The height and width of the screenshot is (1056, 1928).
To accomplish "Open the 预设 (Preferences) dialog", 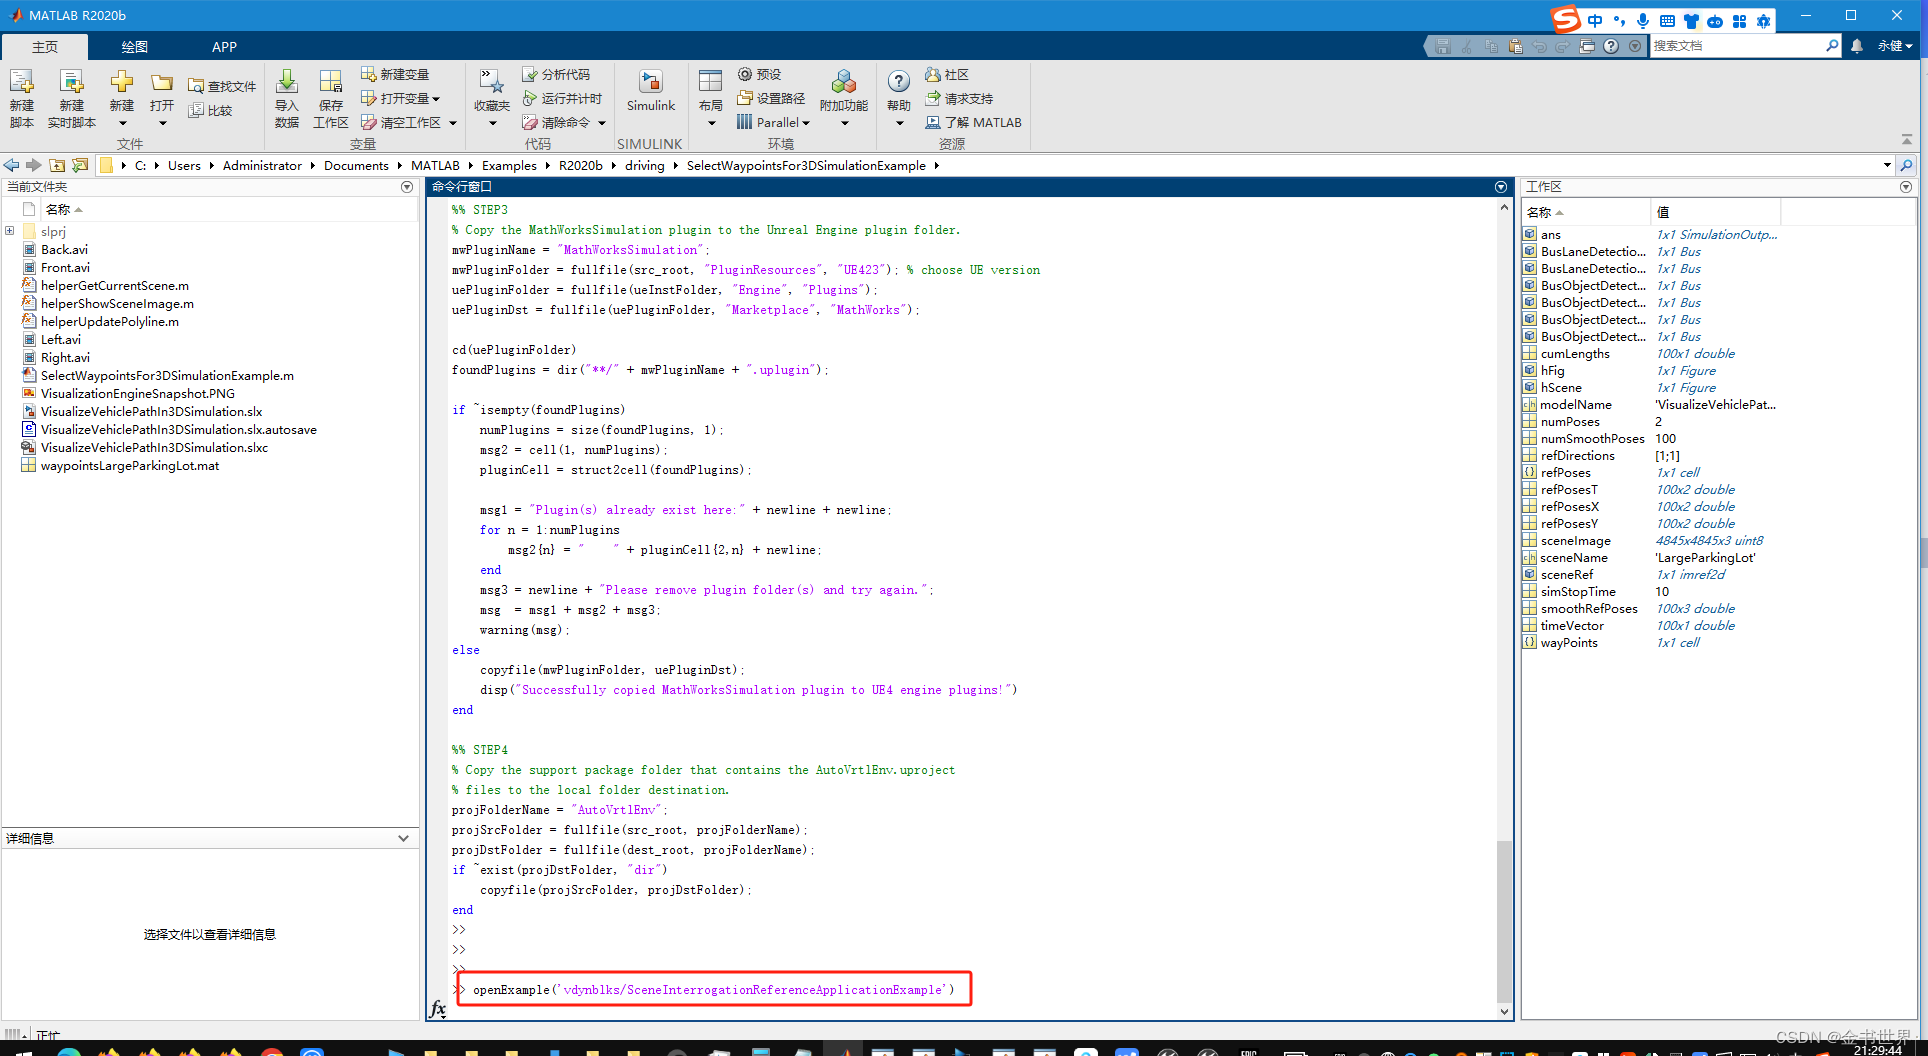I will pyautogui.click(x=760, y=74).
